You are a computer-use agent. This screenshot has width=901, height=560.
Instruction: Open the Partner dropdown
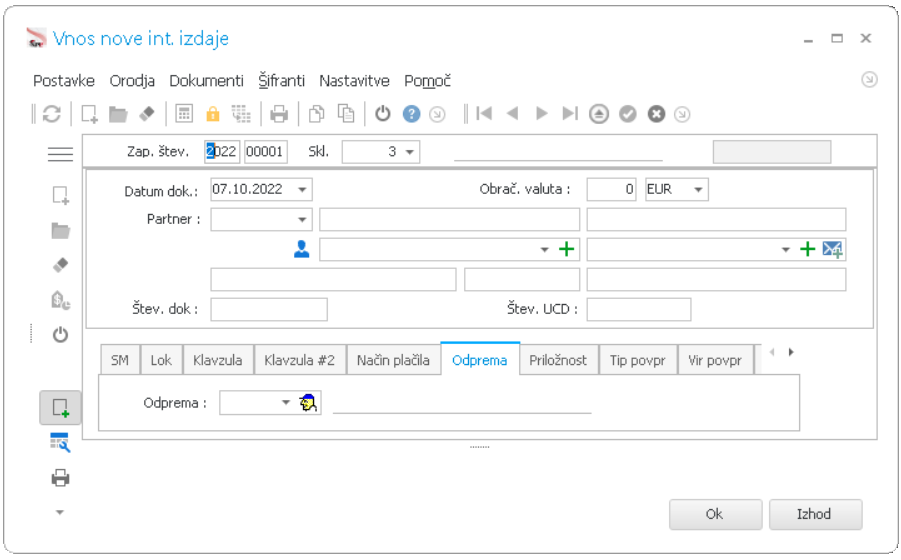point(302,219)
